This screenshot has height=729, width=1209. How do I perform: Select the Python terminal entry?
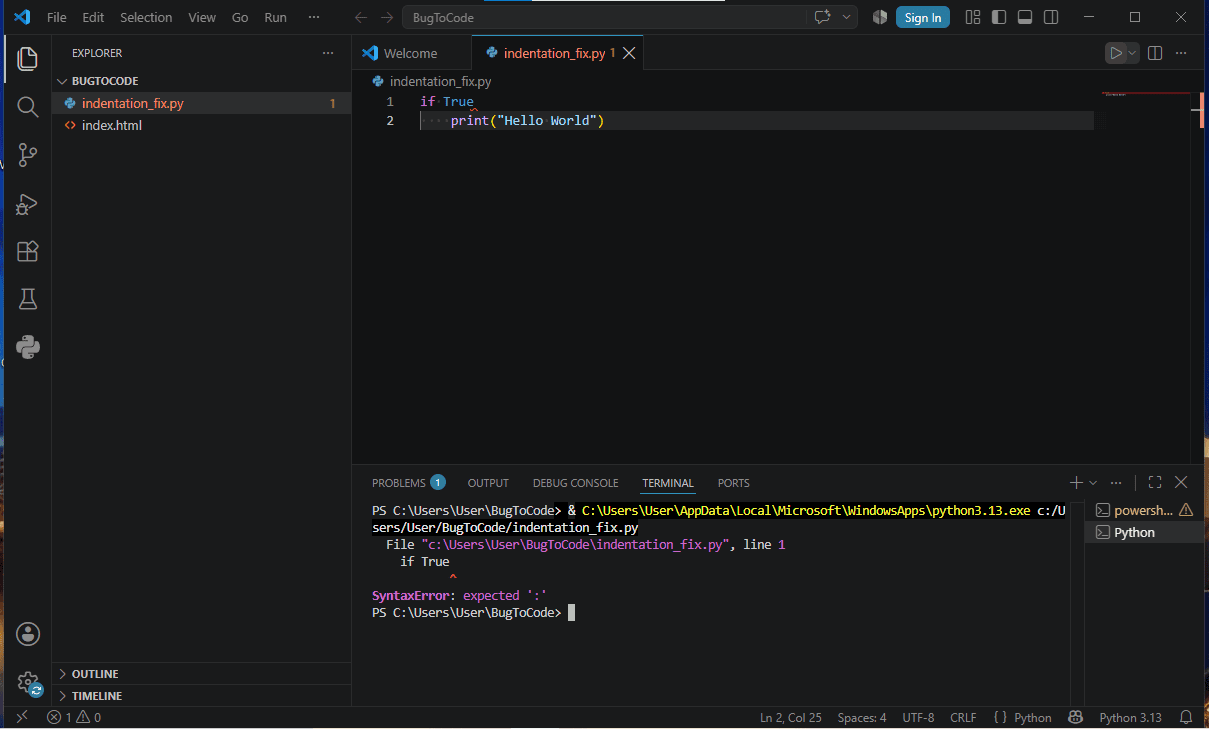(1144, 533)
